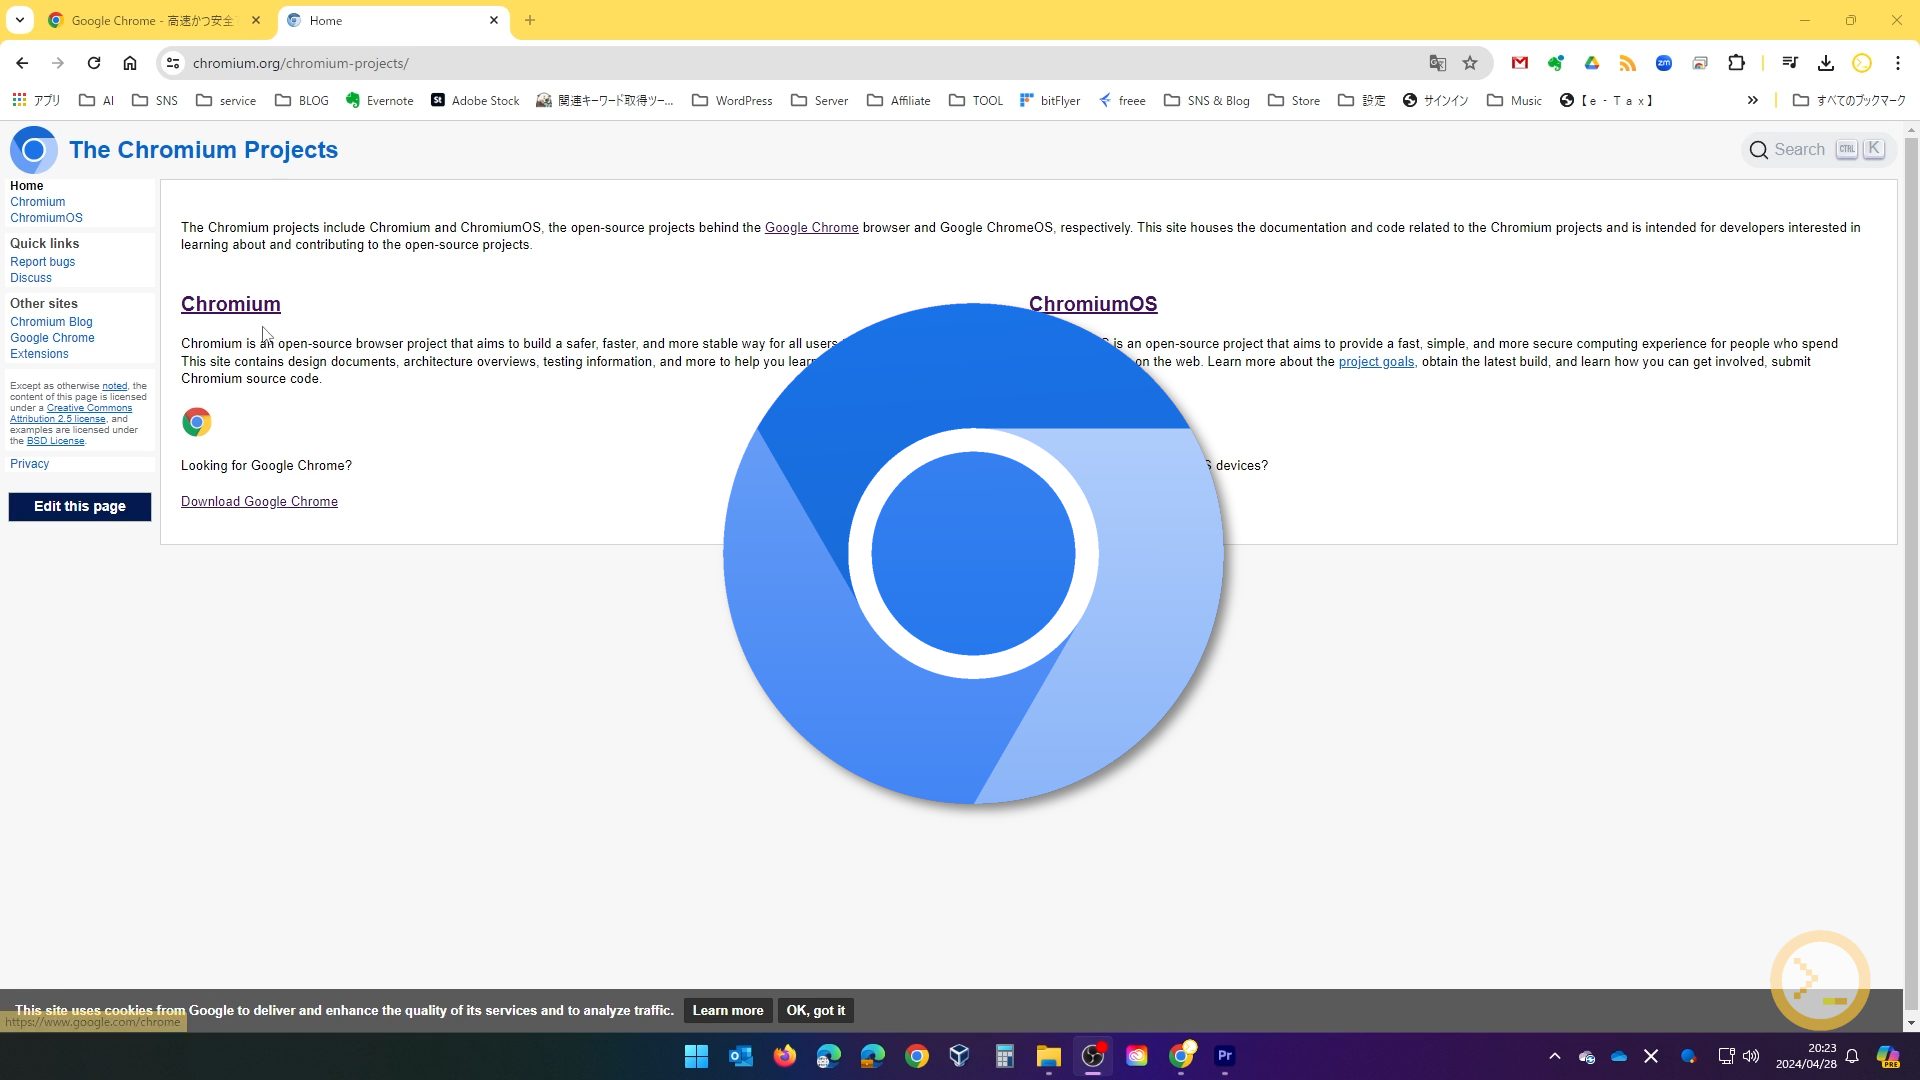Bookmark this page with star icon
The image size is (1920, 1080).
coord(1470,63)
